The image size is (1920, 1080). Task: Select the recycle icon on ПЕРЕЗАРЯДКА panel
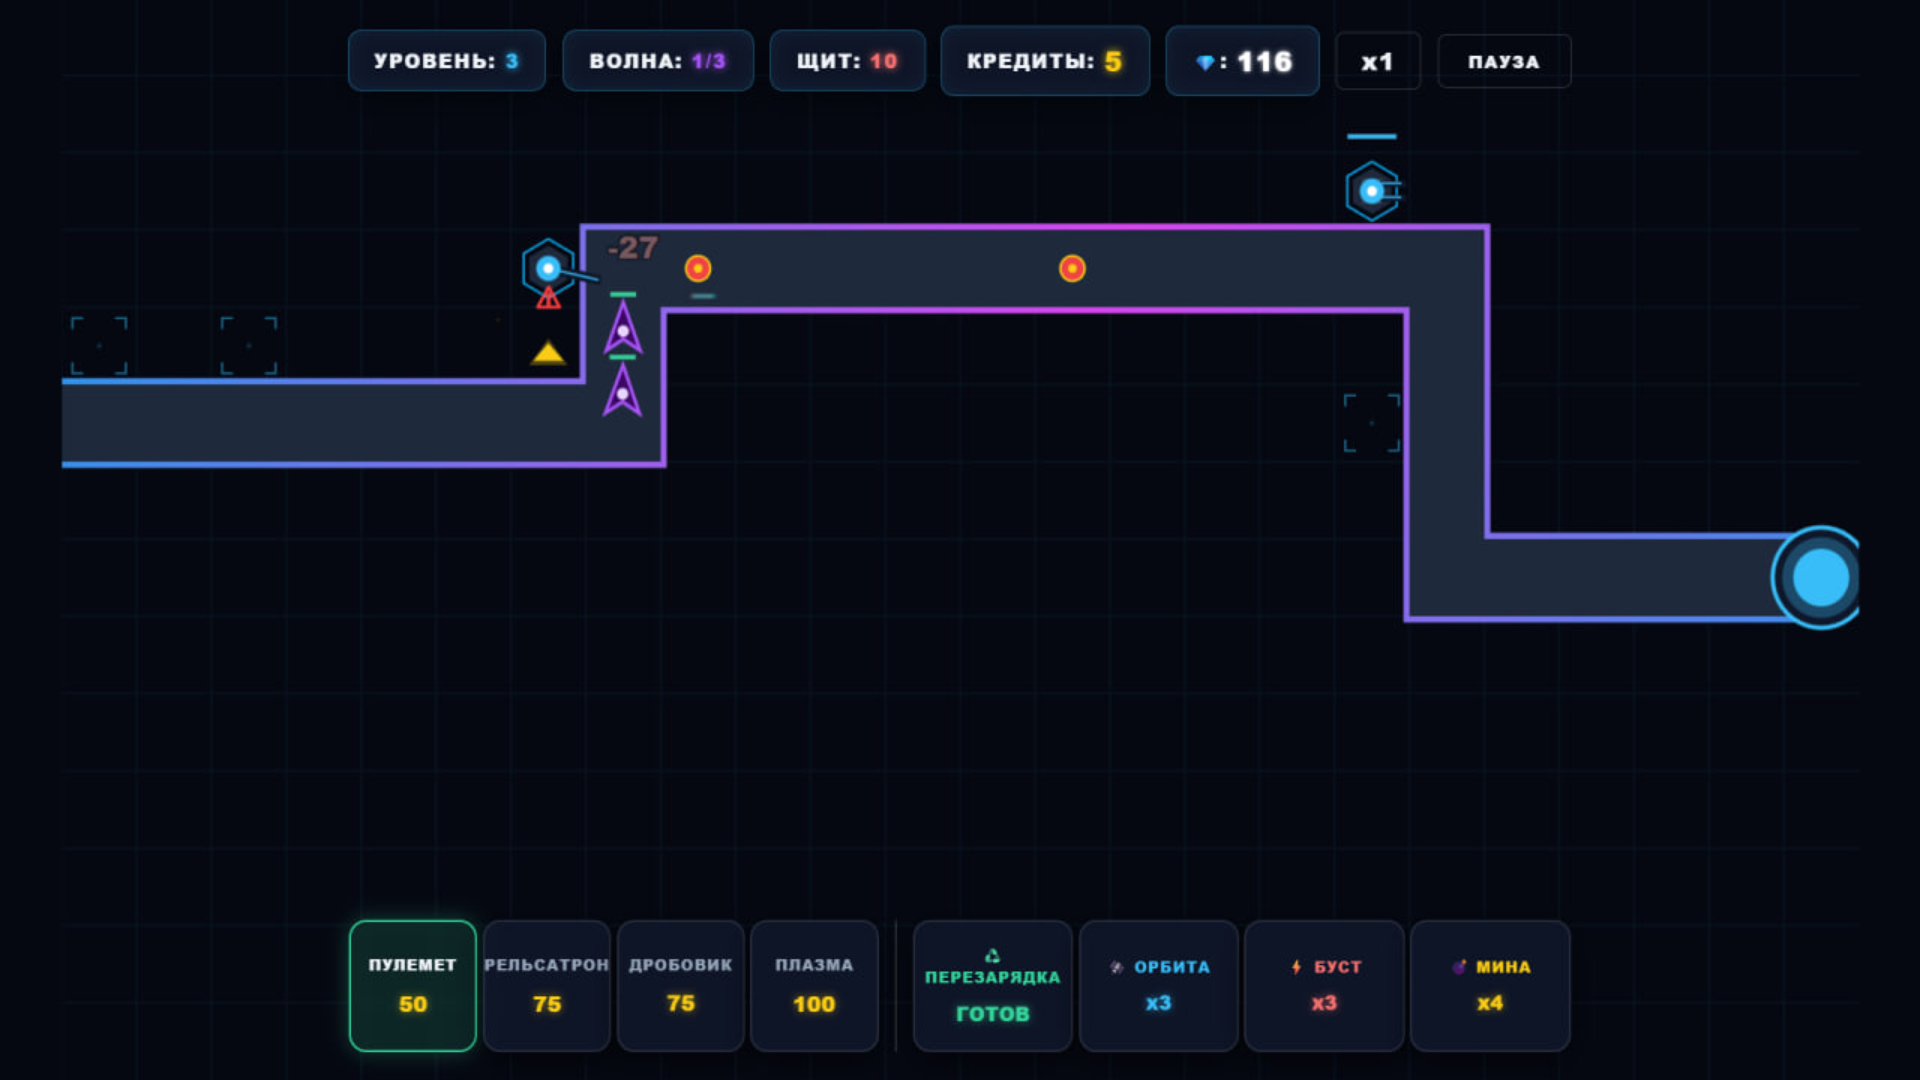pyautogui.click(x=992, y=955)
